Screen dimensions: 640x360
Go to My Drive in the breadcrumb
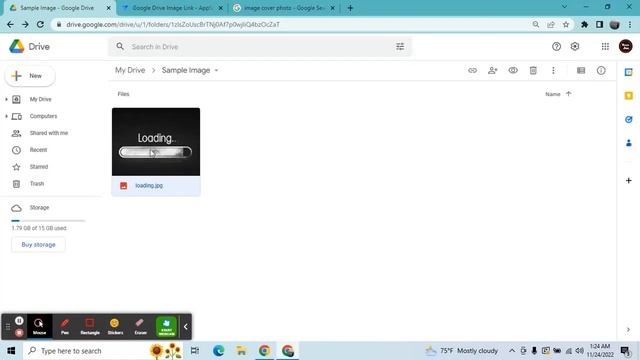pos(130,70)
